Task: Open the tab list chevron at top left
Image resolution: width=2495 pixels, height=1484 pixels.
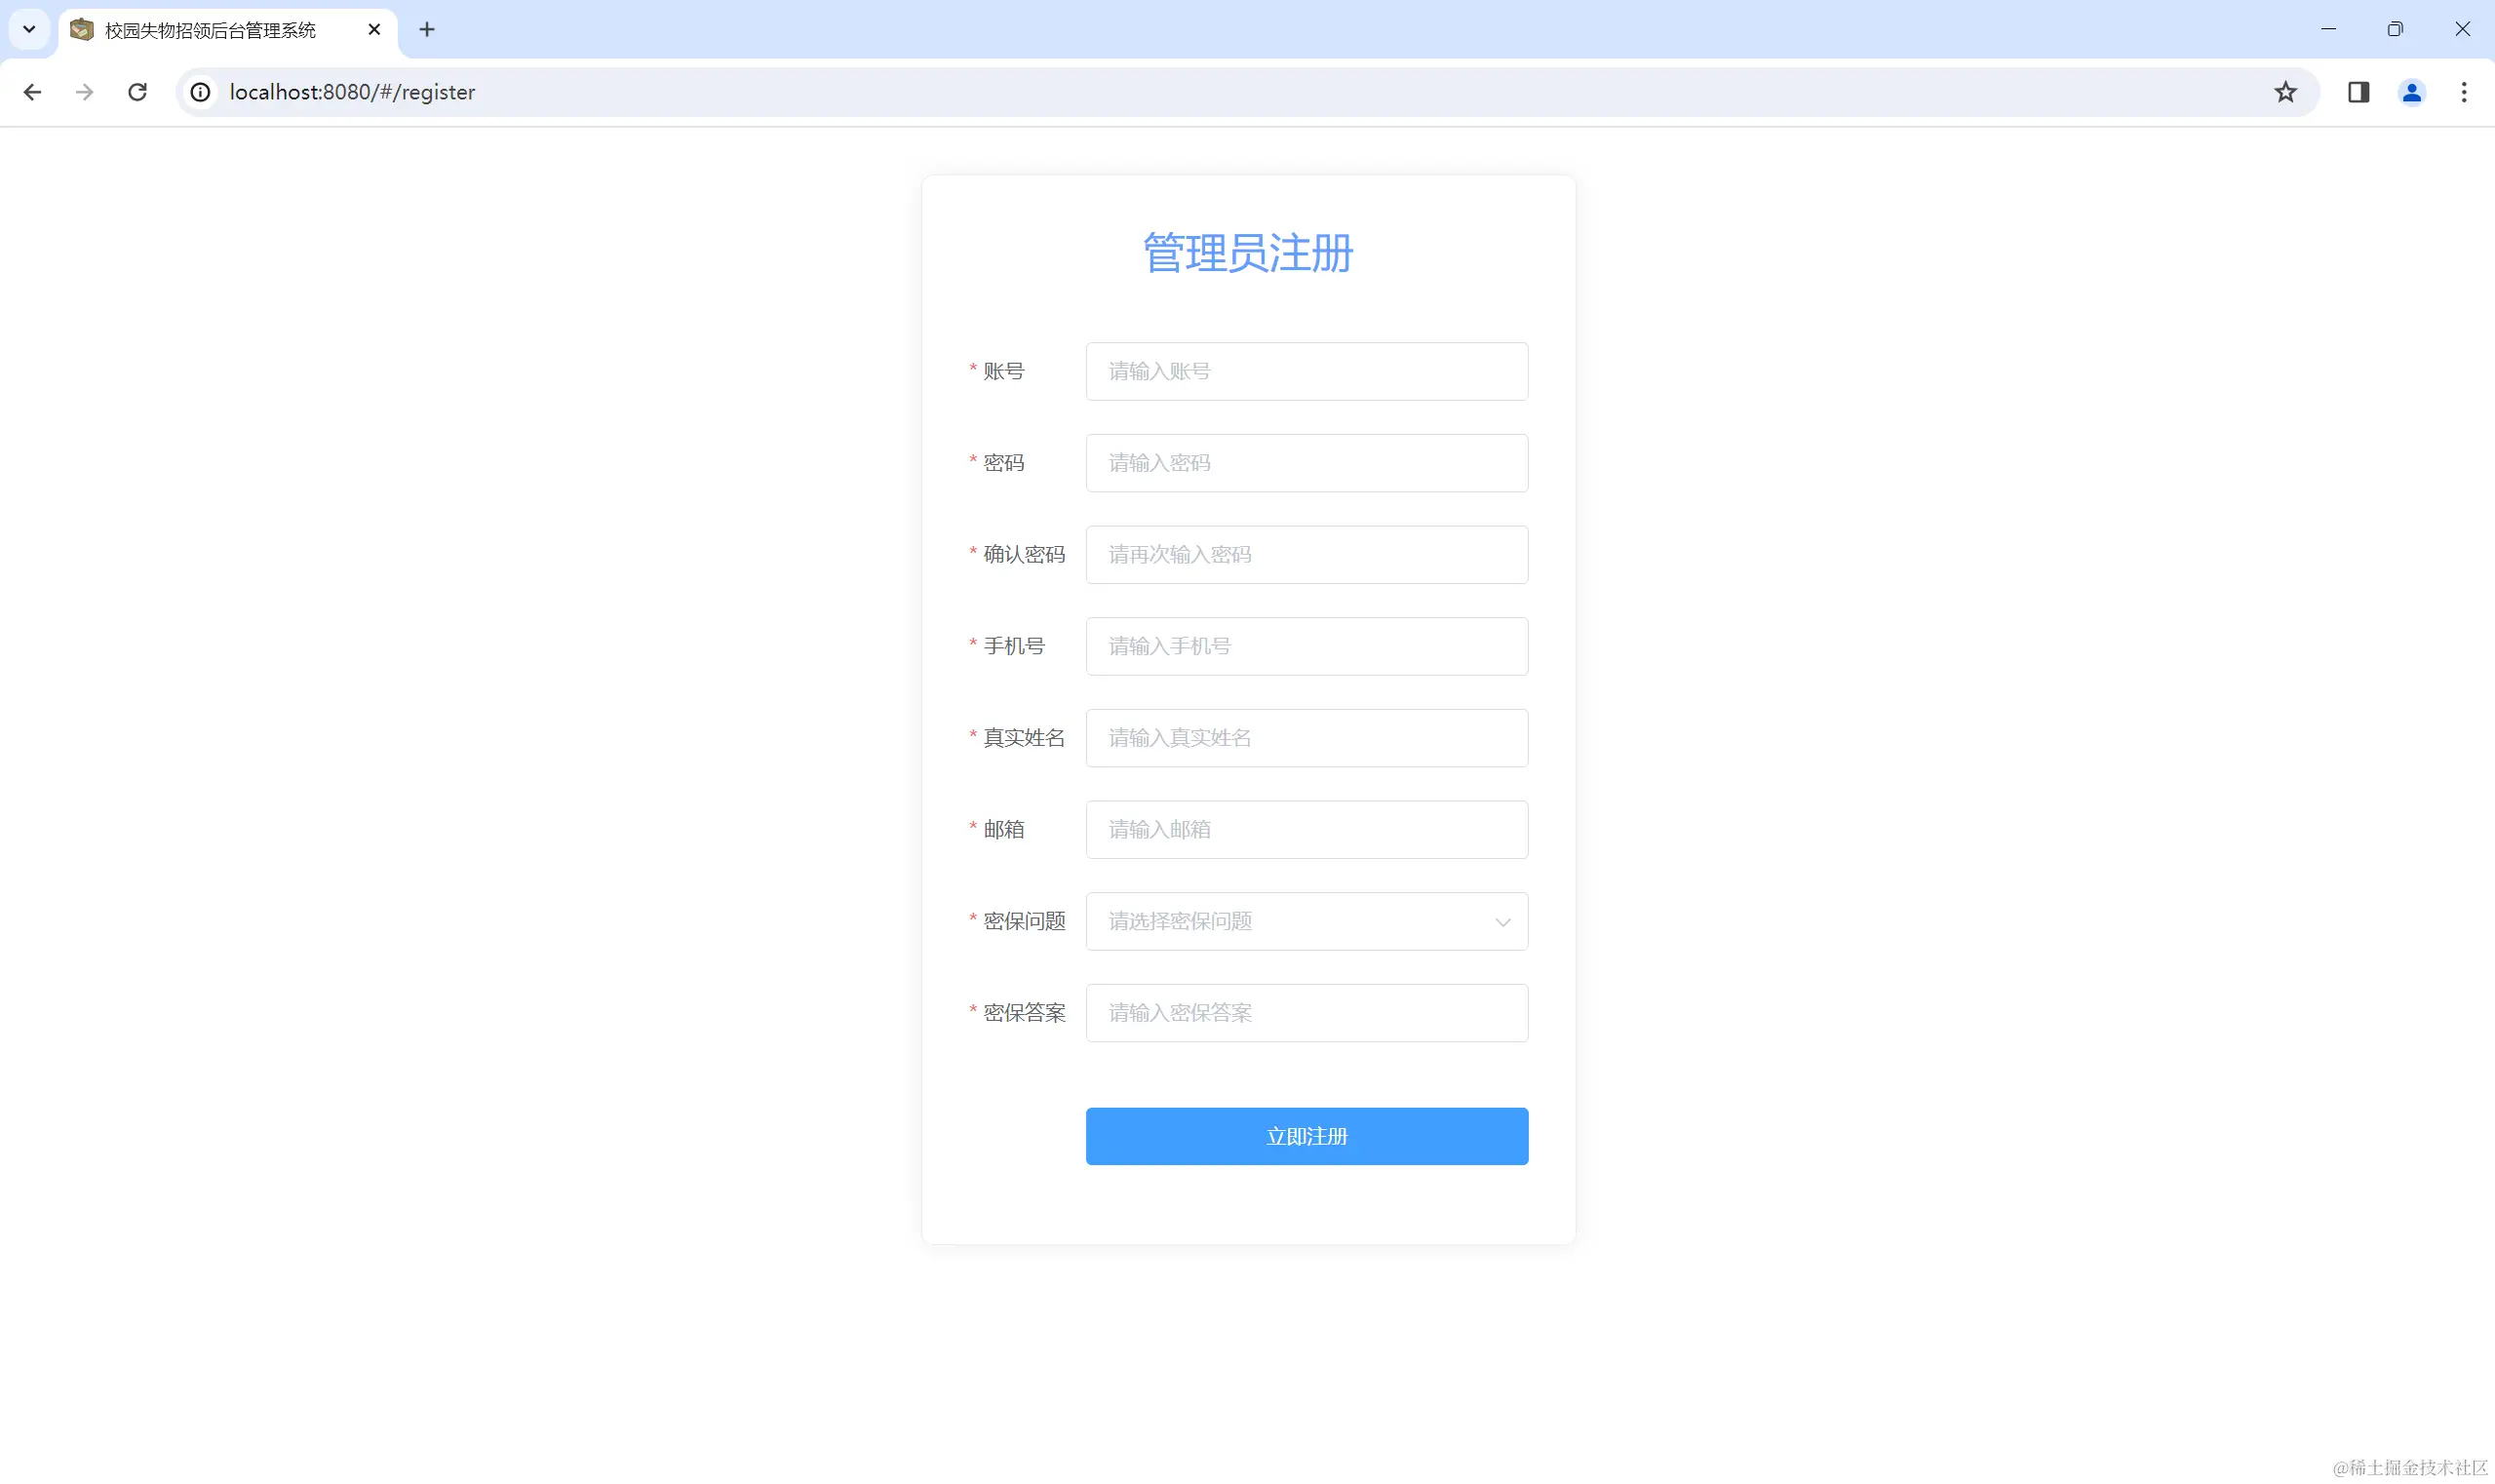Action: coord(28,29)
